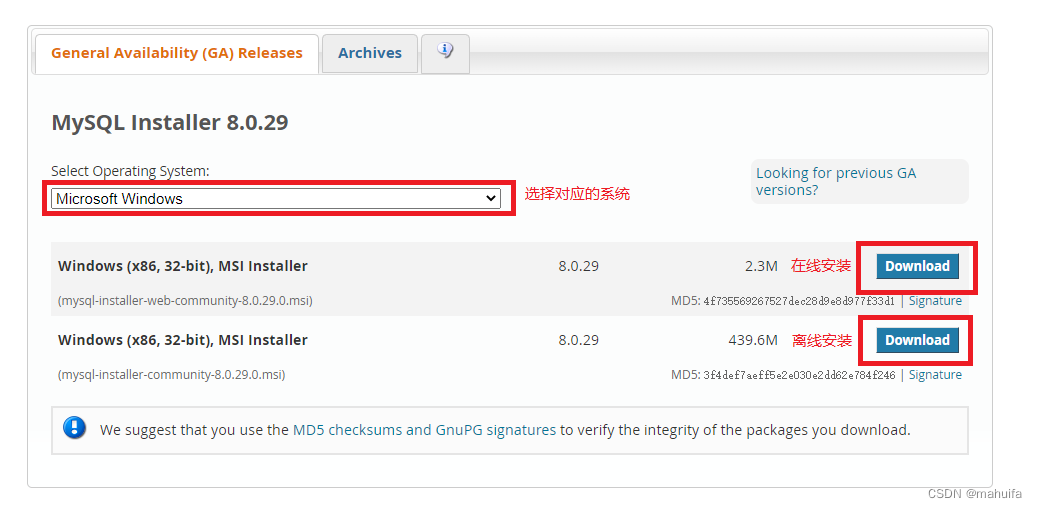This screenshot has height=508, width=1037.
Task: Click mysql-installer-web-community-8.0.29.0.msi file name
Action: pyautogui.click(x=185, y=301)
